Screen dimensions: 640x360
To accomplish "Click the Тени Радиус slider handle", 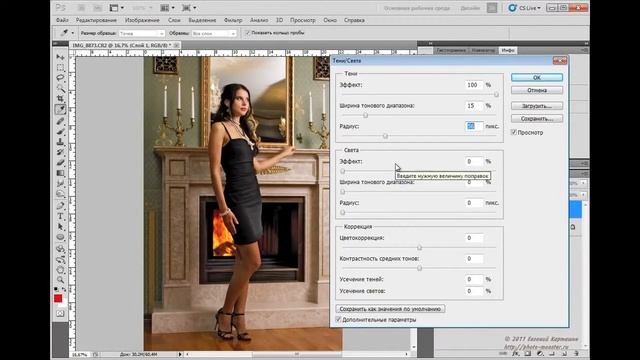I will click(385, 136).
